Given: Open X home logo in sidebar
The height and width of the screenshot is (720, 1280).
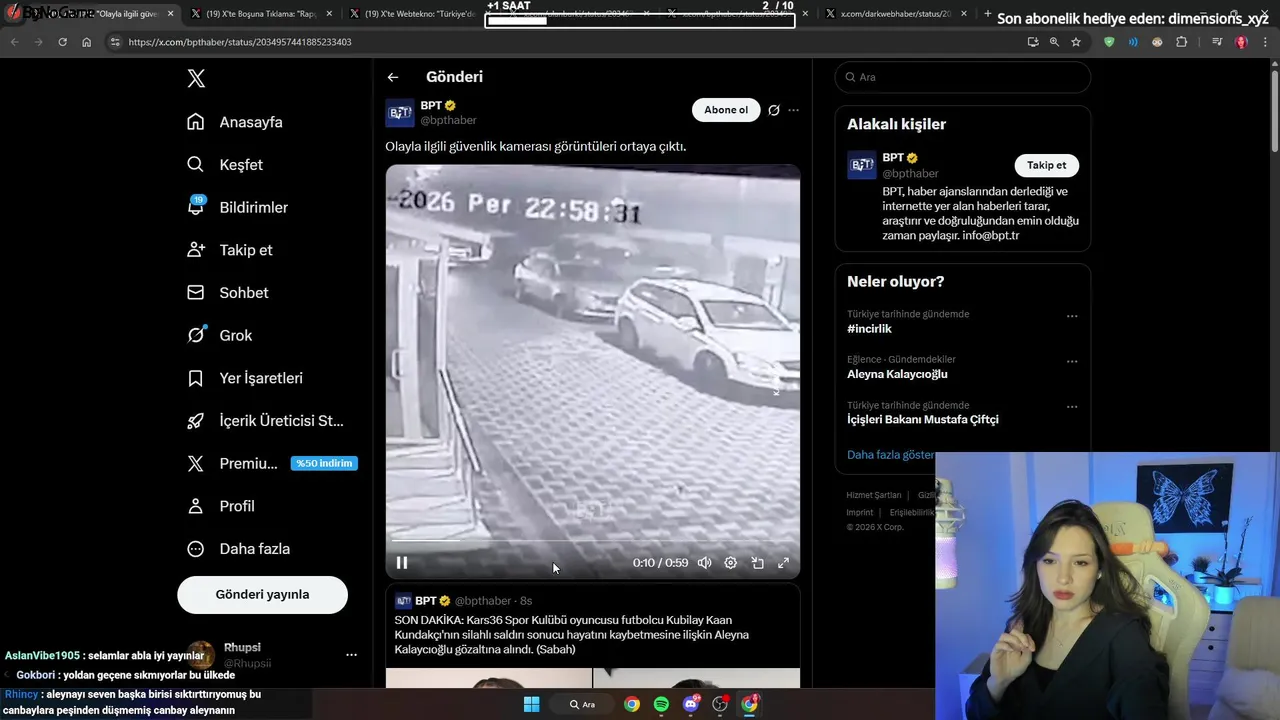Looking at the screenshot, I should click(x=196, y=79).
